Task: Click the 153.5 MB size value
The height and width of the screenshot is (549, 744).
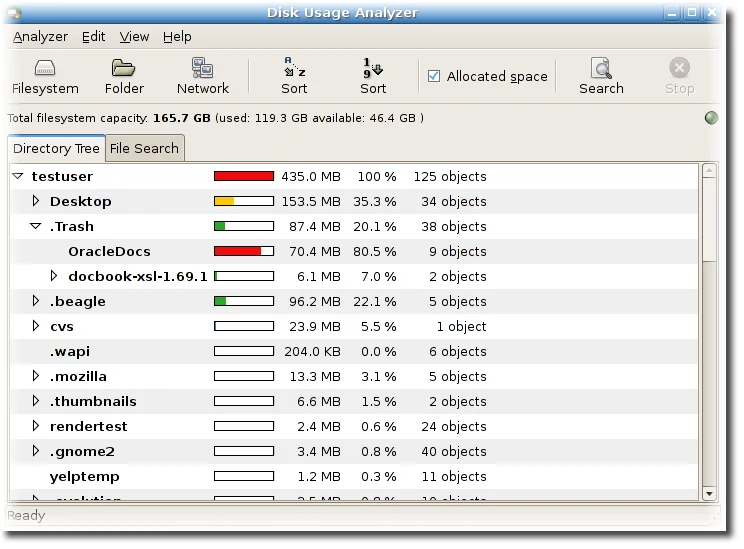Action: coord(311,202)
